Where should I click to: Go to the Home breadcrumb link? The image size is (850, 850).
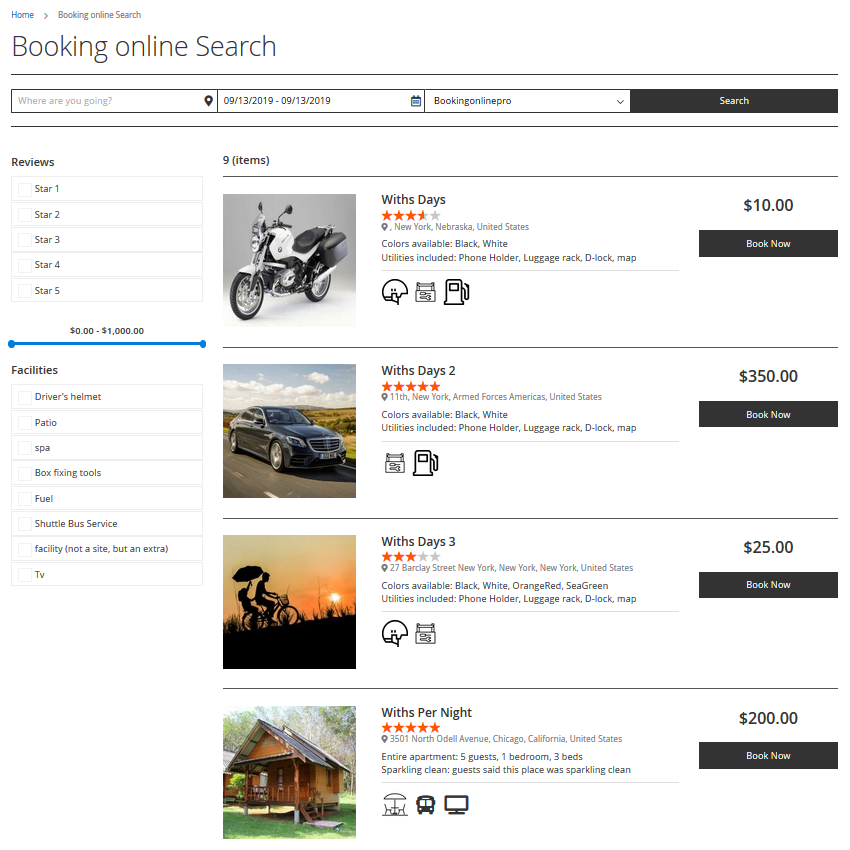pos(22,15)
